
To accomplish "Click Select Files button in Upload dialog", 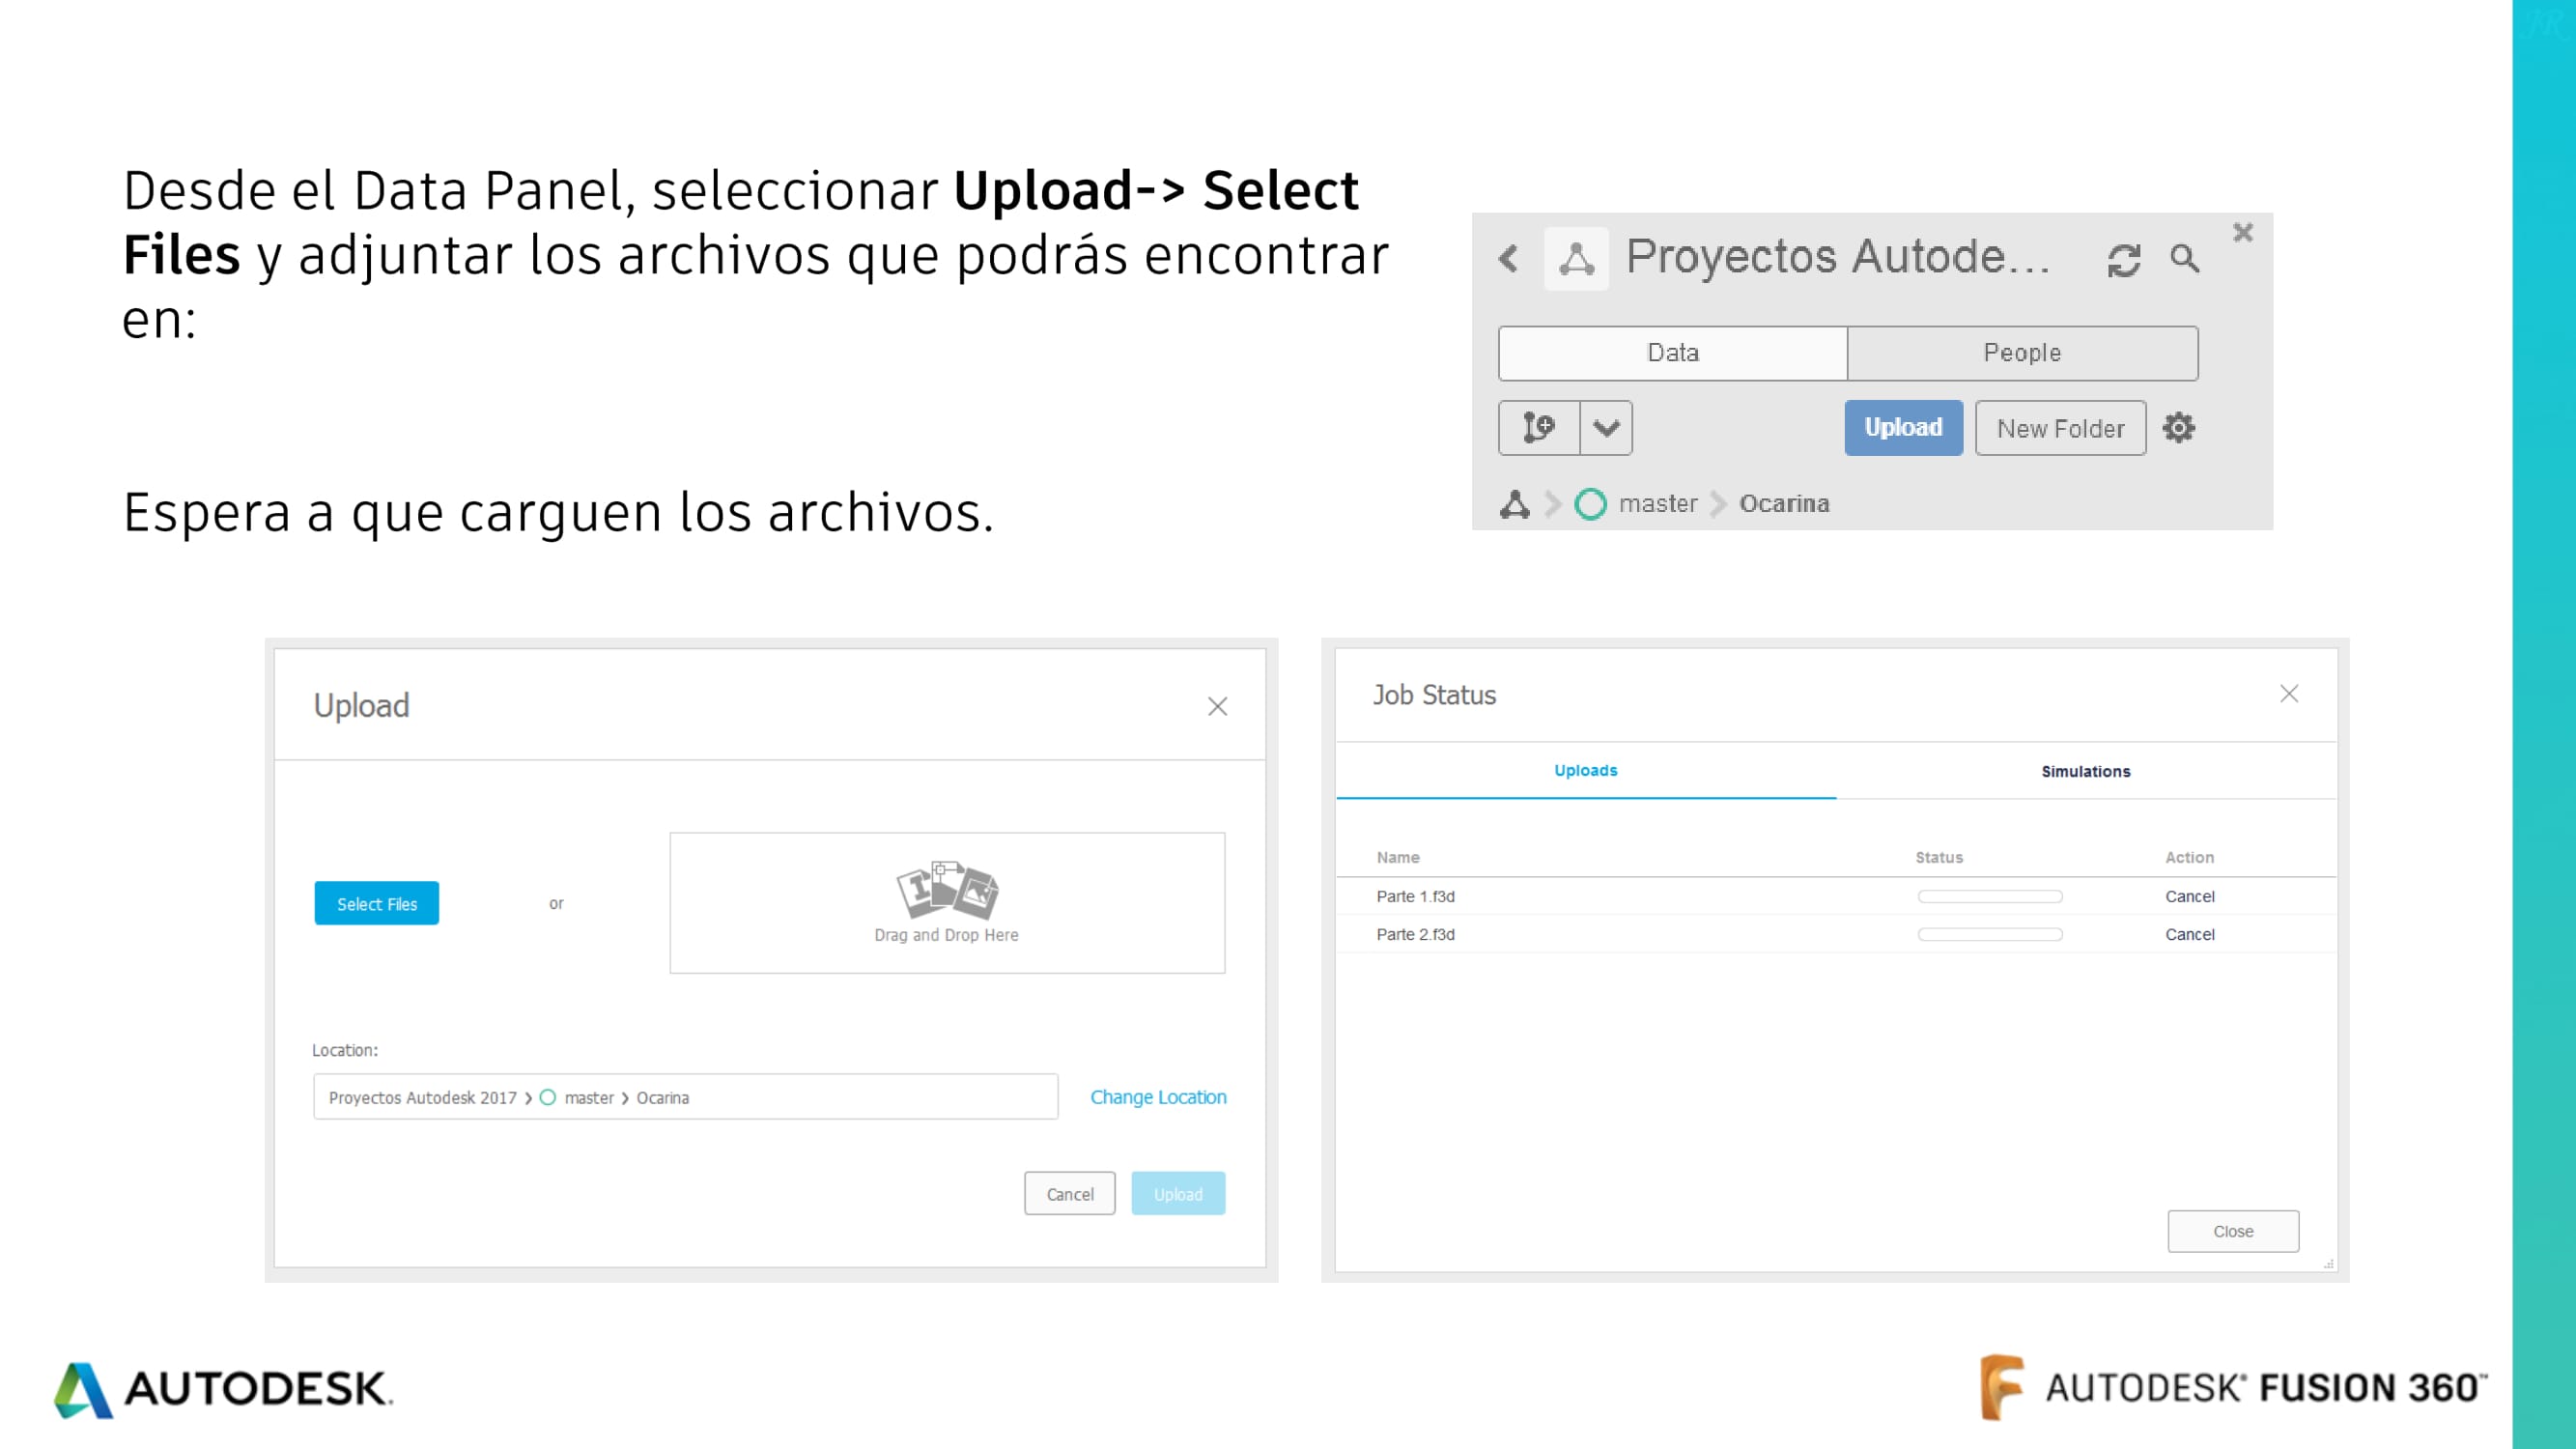I will point(377,904).
